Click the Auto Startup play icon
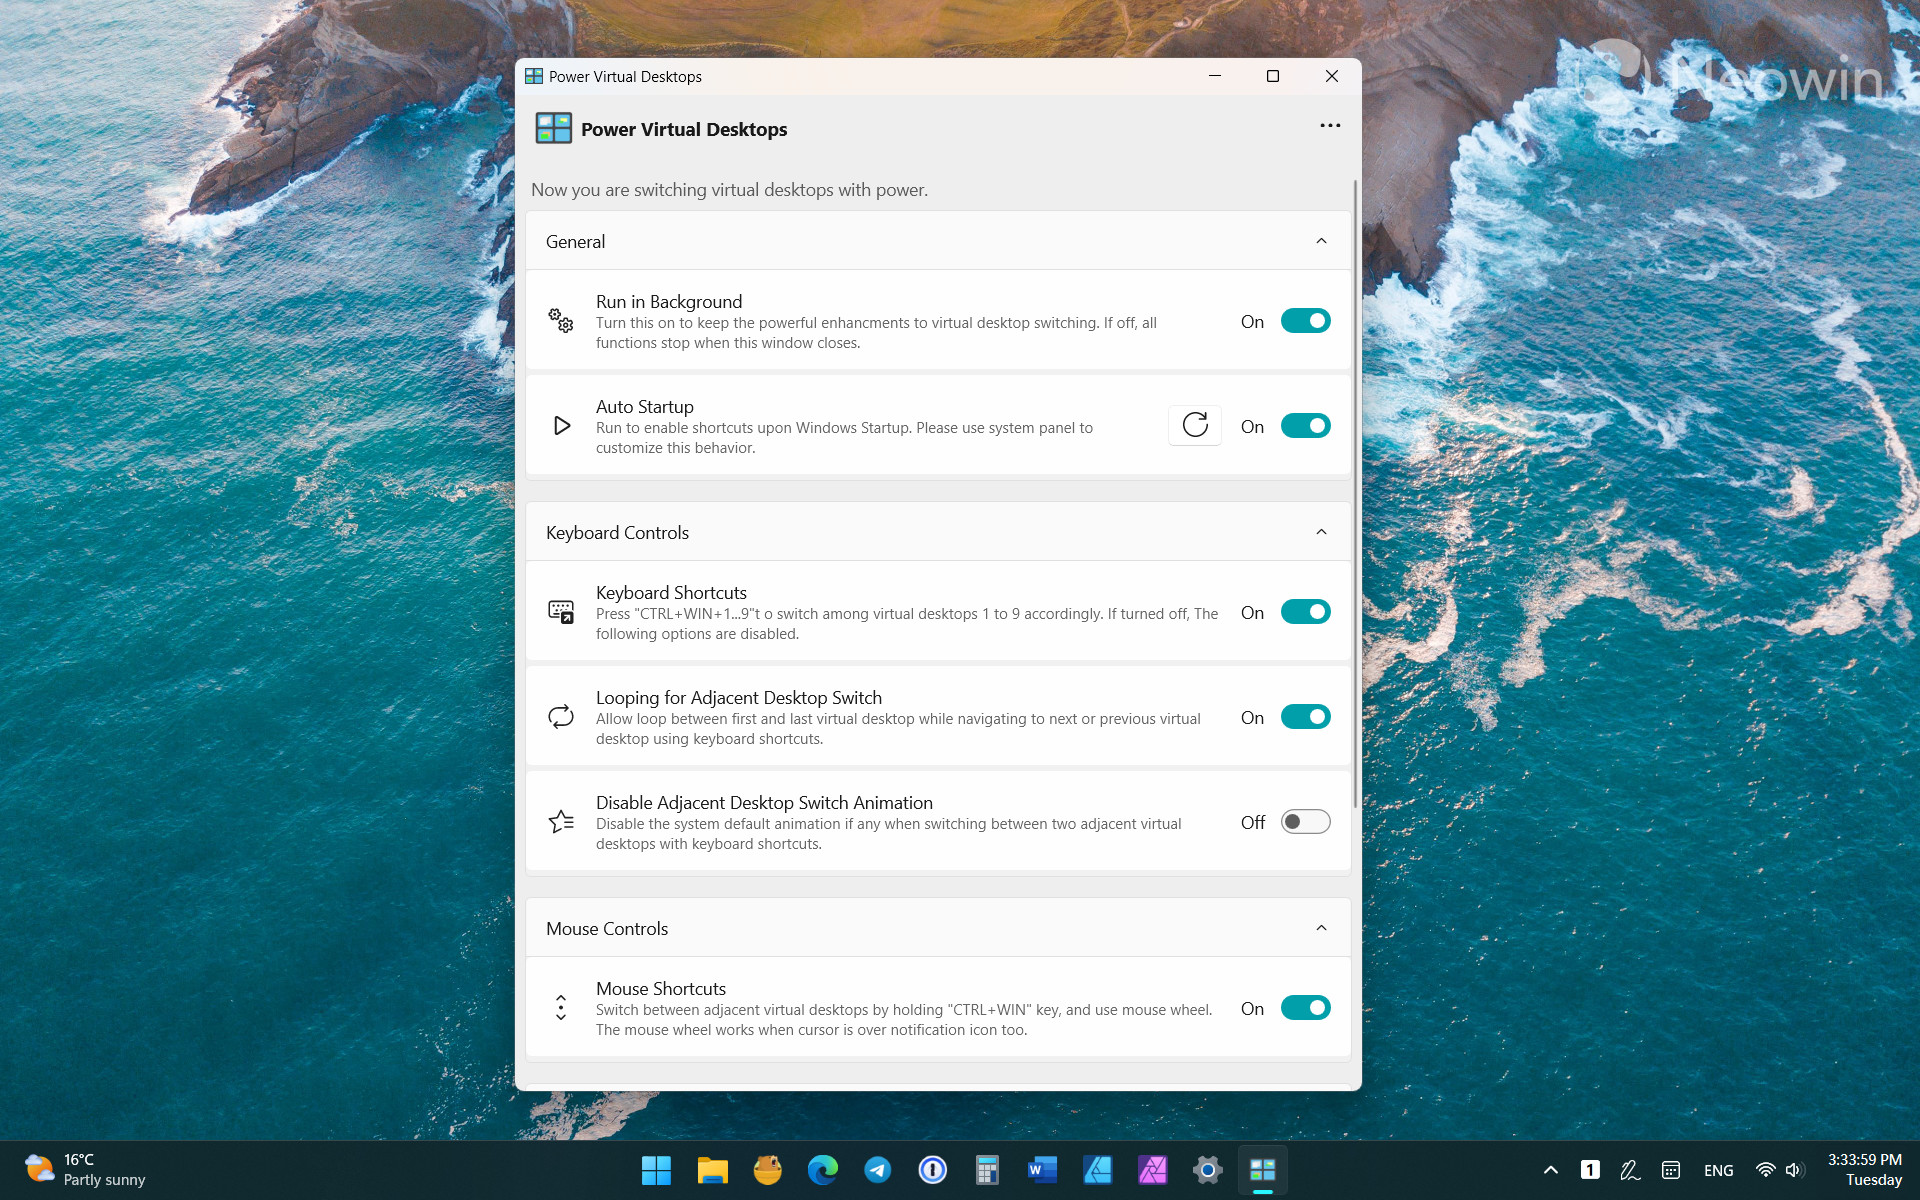Image resolution: width=1920 pixels, height=1200 pixels. click(x=562, y=426)
